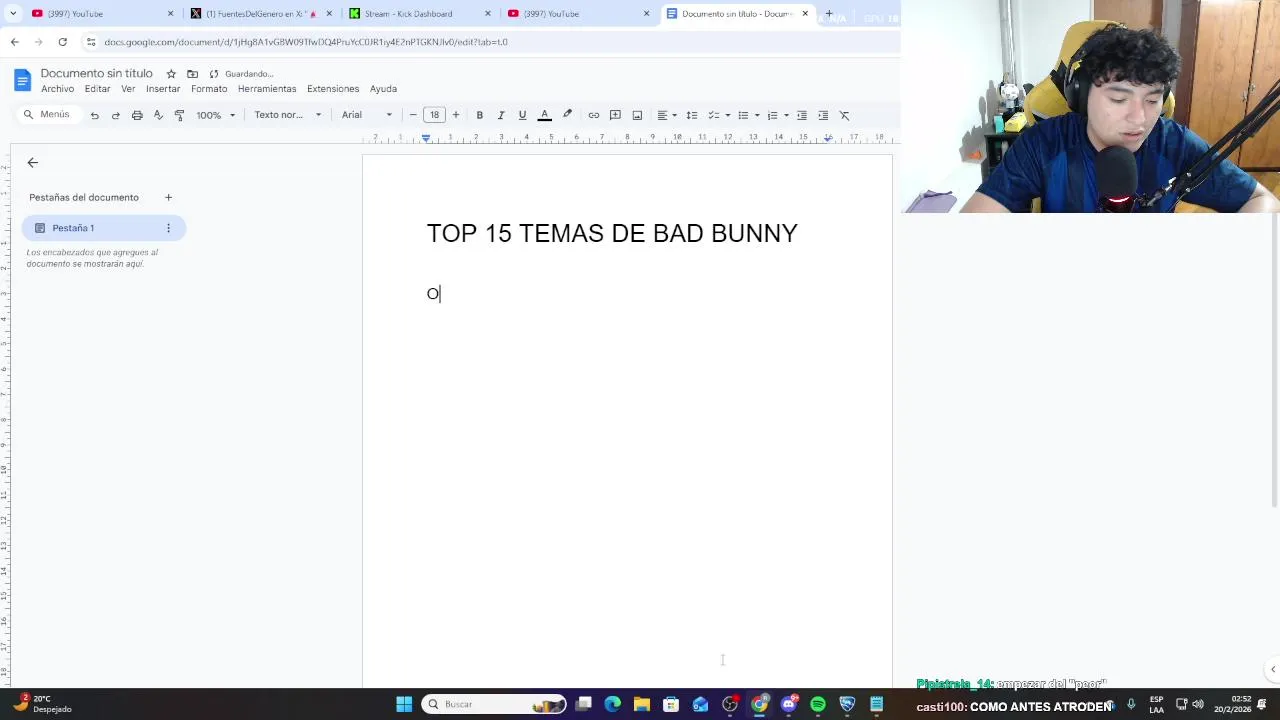Close the 'Documento sin título' browser tab
Image resolution: width=1280 pixels, height=720 pixels.
805,14
